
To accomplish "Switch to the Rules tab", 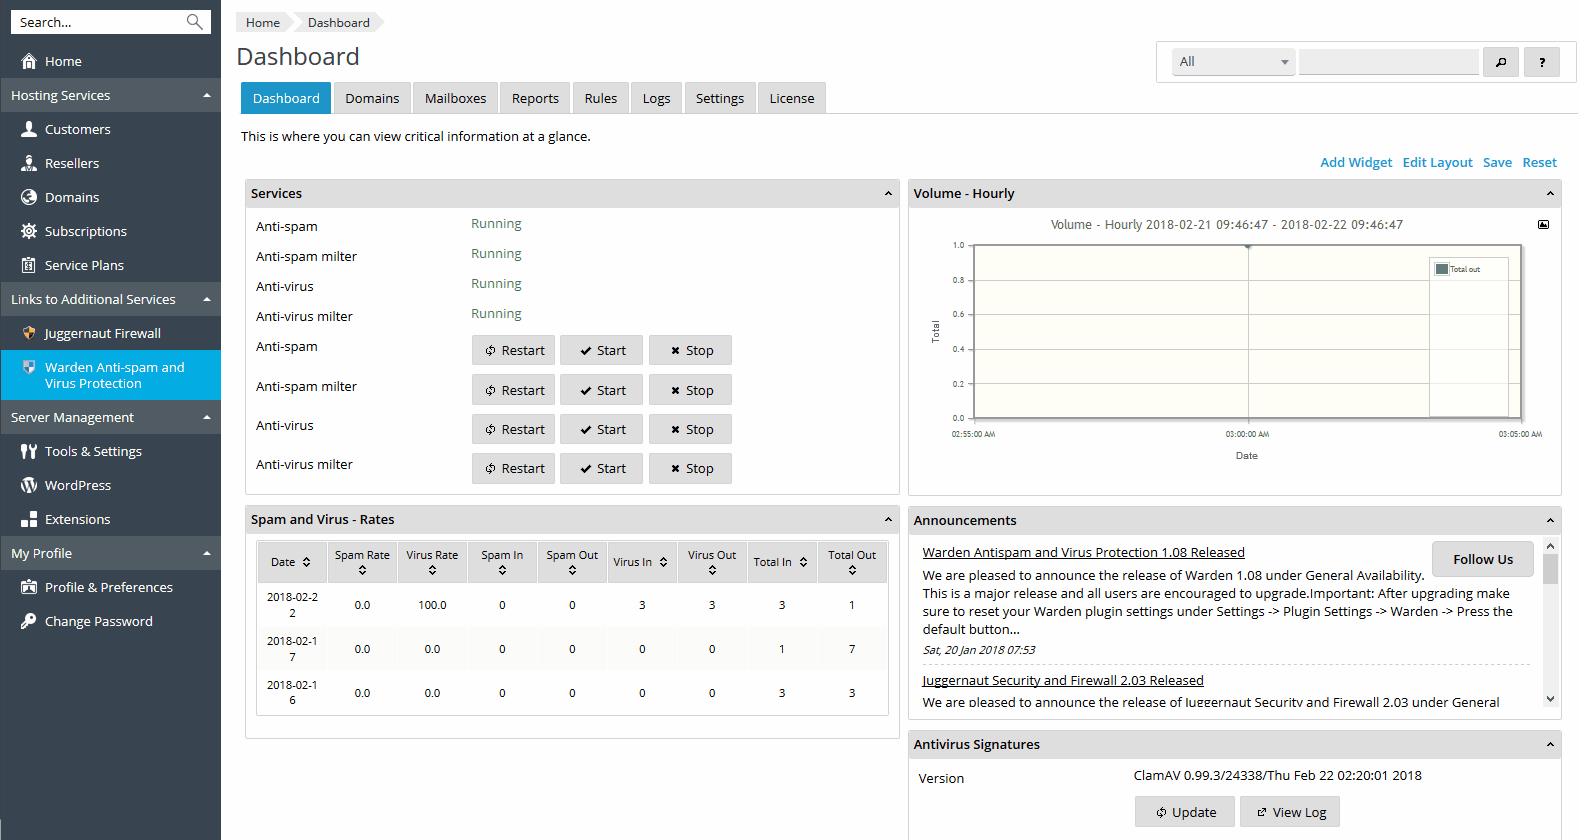I will click(x=601, y=98).
